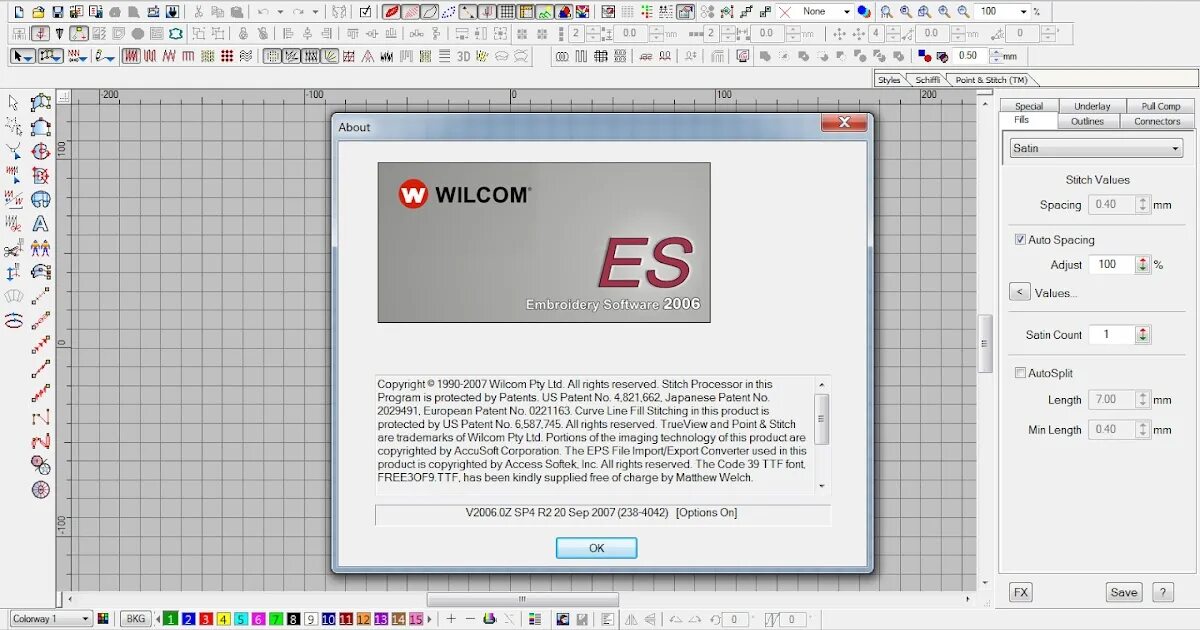
Task: Click the FX button
Action: pyautogui.click(x=1020, y=592)
